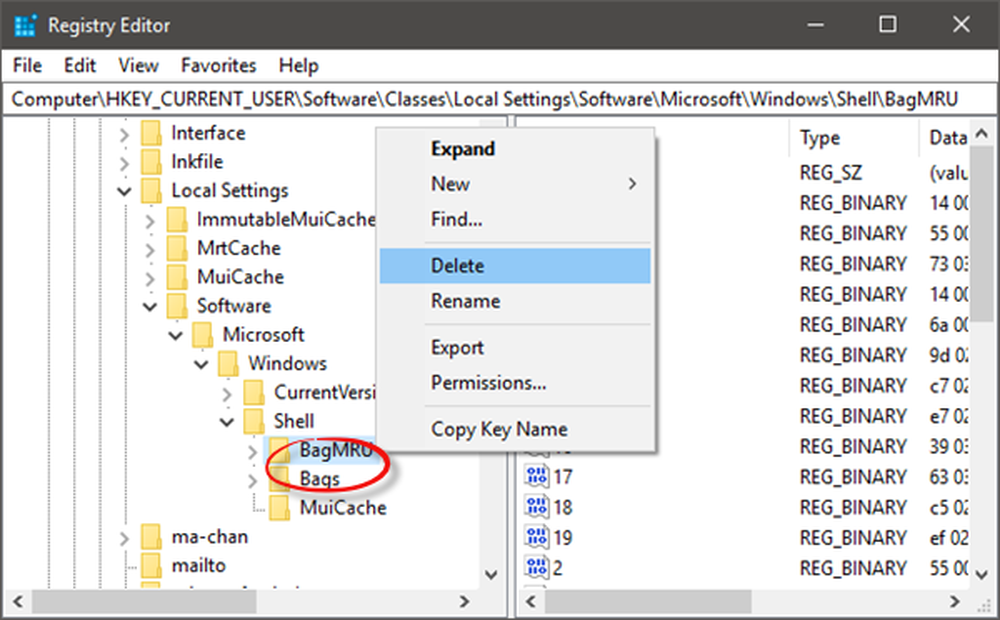Viewport: 1000px width, 620px height.
Task: Click binary value icon for entry 19
Action: tap(536, 538)
